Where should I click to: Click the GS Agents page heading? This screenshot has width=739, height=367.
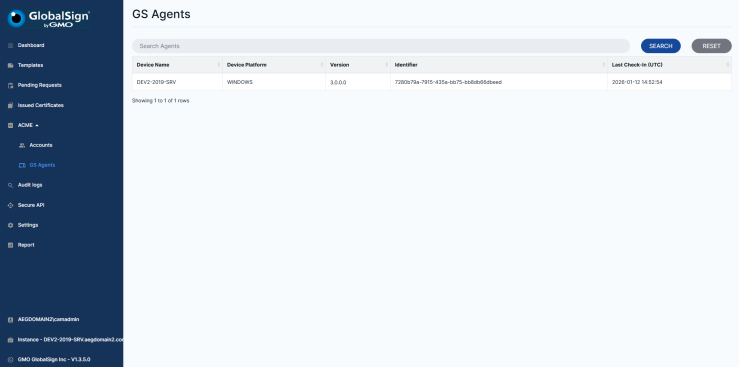coord(161,14)
